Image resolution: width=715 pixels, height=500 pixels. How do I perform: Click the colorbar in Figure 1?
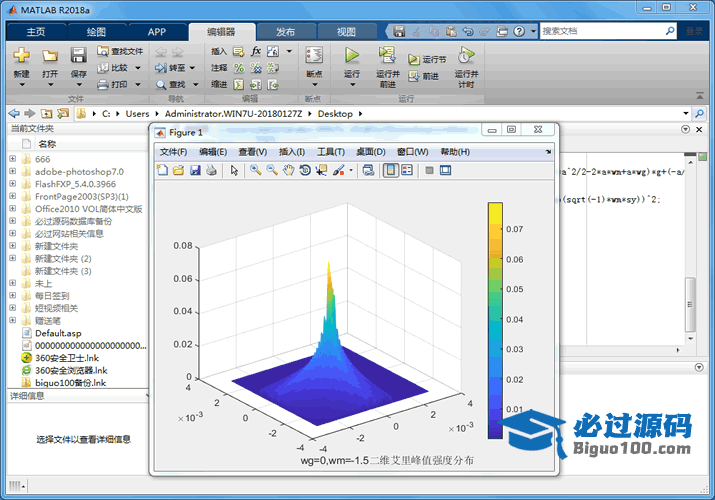pos(495,320)
